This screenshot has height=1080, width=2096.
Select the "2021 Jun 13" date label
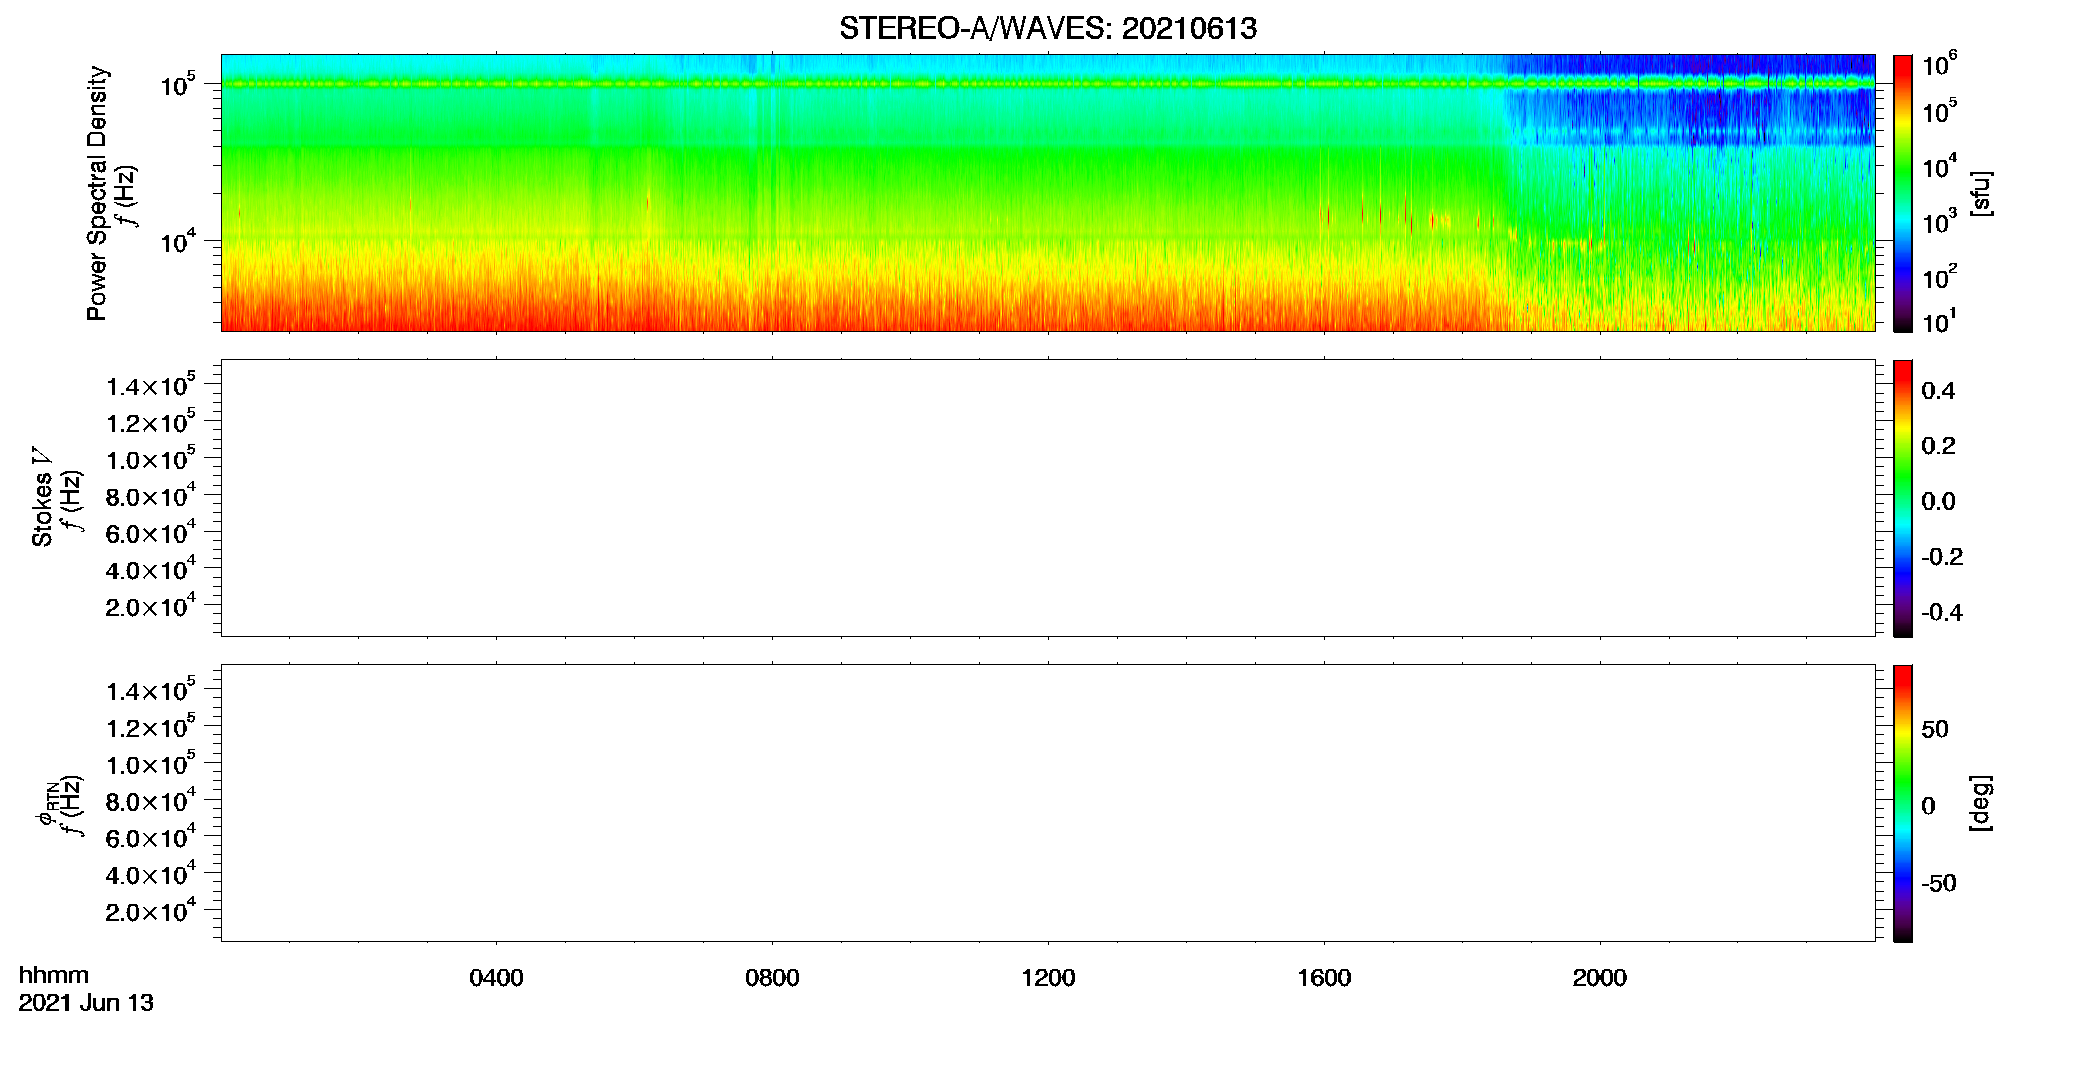coord(86,1003)
